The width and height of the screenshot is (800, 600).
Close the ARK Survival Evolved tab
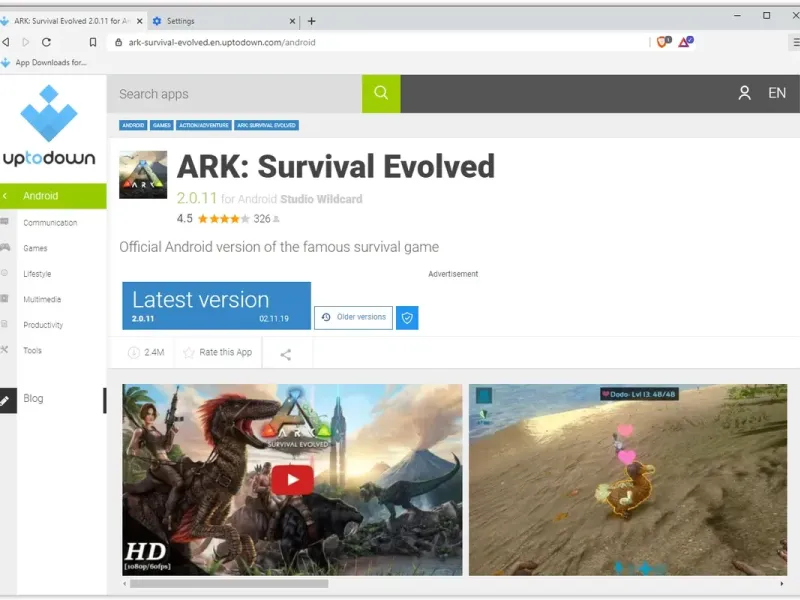[140, 21]
